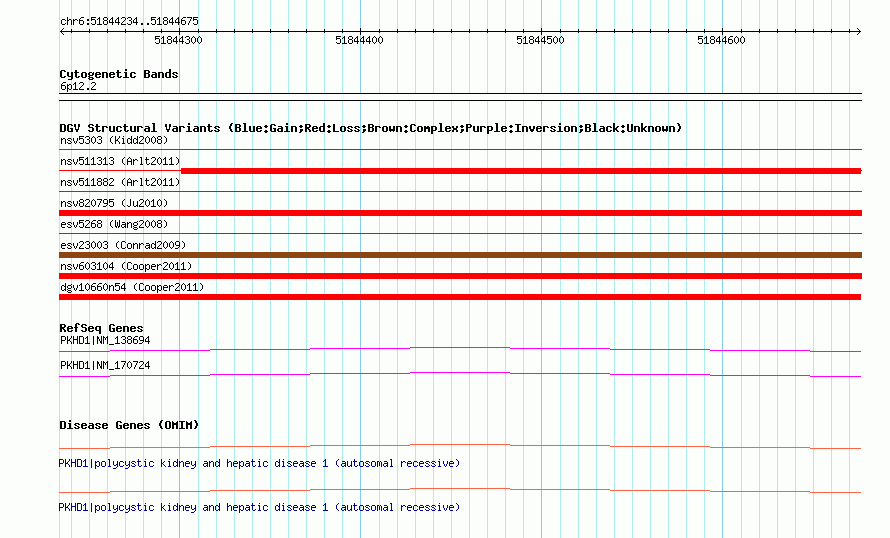The image size is (890, 538).
Task: Click the magenta intron line of NM_138694
Action: pos(460,347)
